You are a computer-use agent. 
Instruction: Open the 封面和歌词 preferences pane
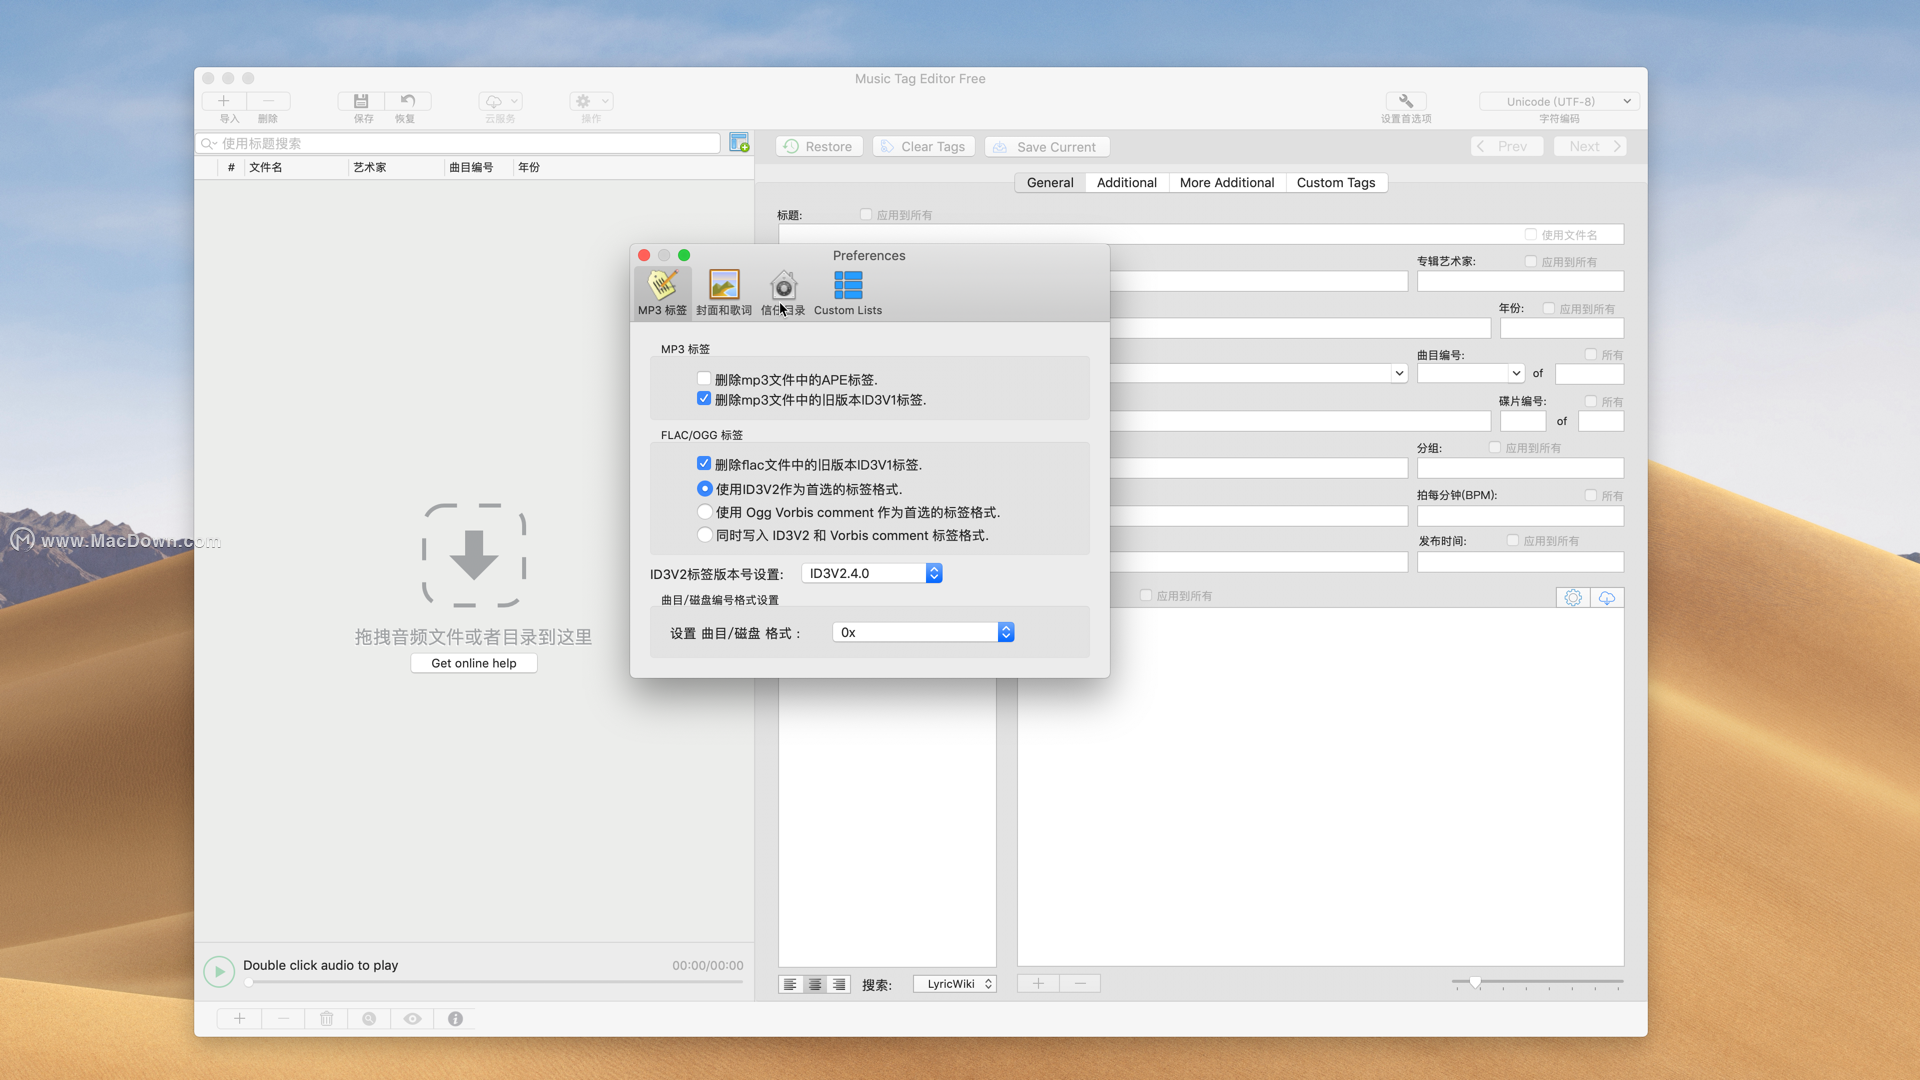(724, 293)
